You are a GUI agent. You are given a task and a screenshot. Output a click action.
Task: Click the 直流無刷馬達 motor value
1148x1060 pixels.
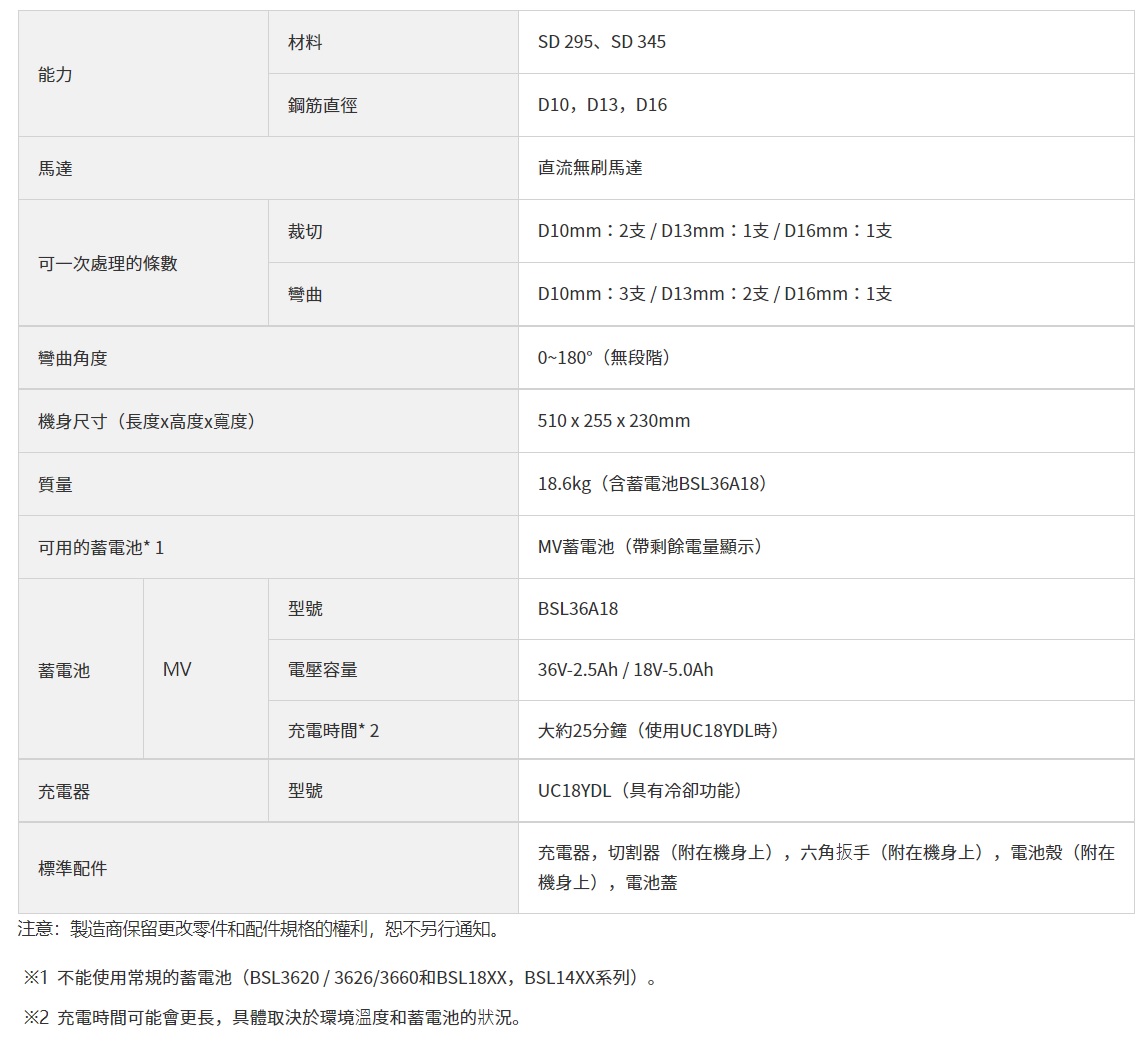tap(590, 168)
